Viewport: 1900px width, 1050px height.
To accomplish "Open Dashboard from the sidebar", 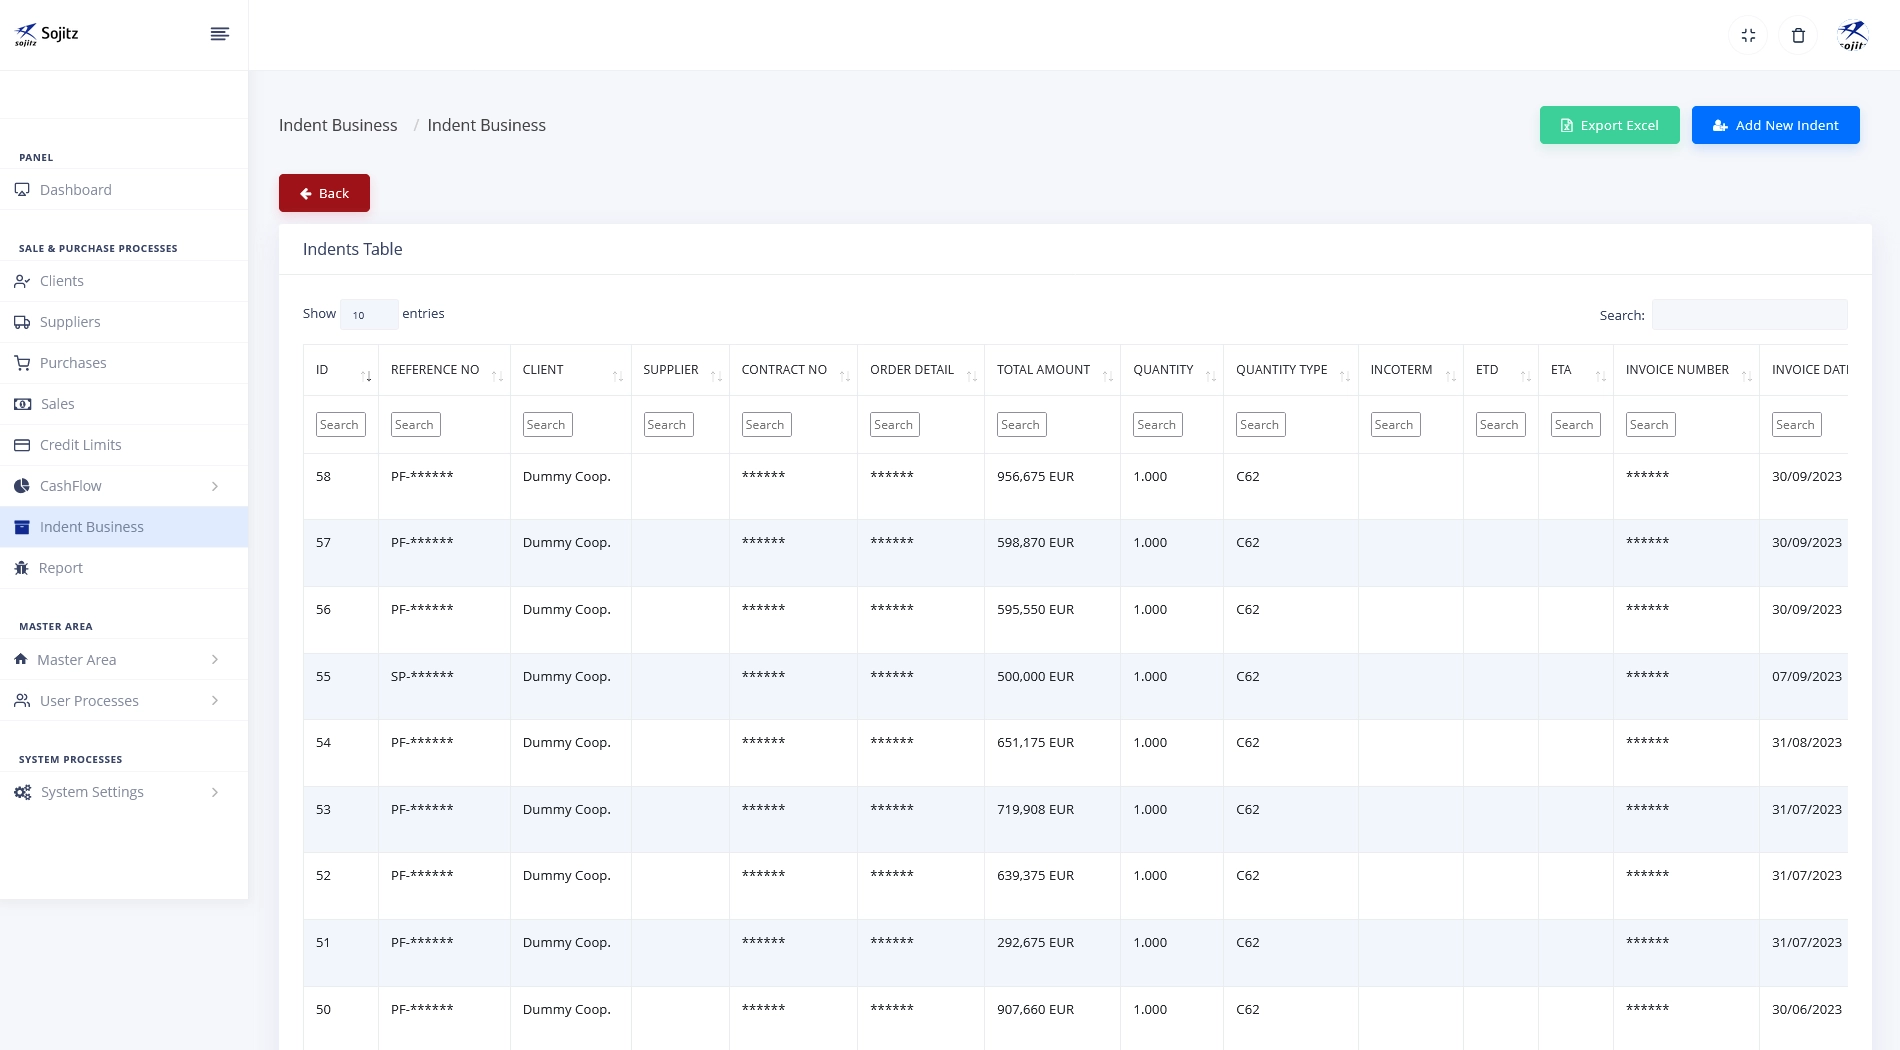I will 124,190.
